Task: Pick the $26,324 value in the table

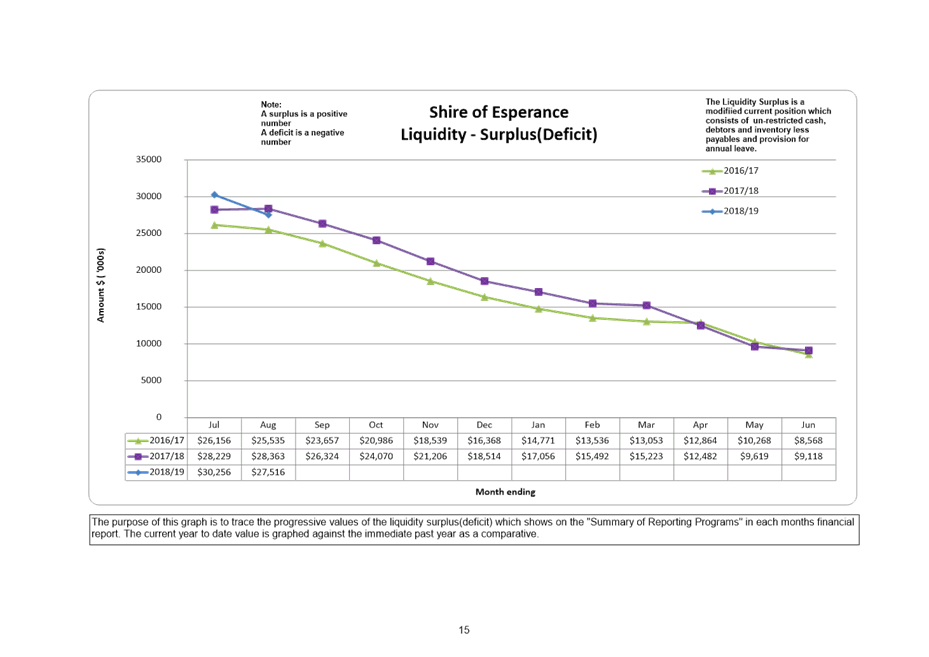Action: click(322, 457)
